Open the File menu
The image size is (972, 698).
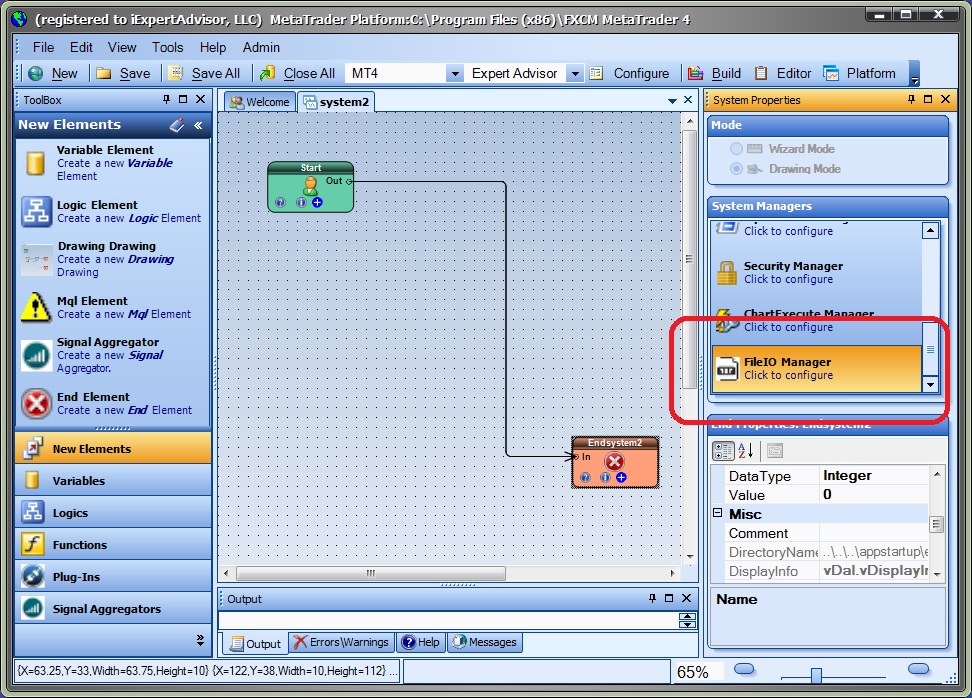pos(43,47)
